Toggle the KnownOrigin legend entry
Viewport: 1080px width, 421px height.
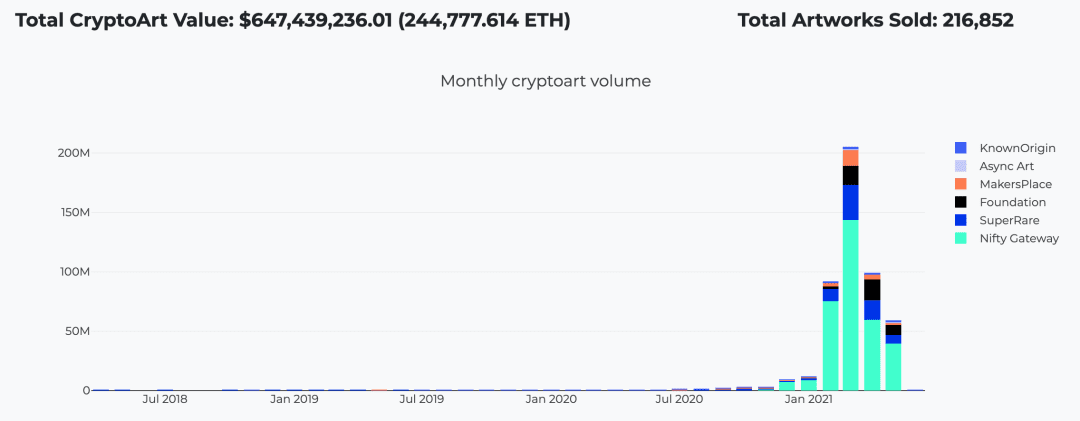click(1005, 148)
